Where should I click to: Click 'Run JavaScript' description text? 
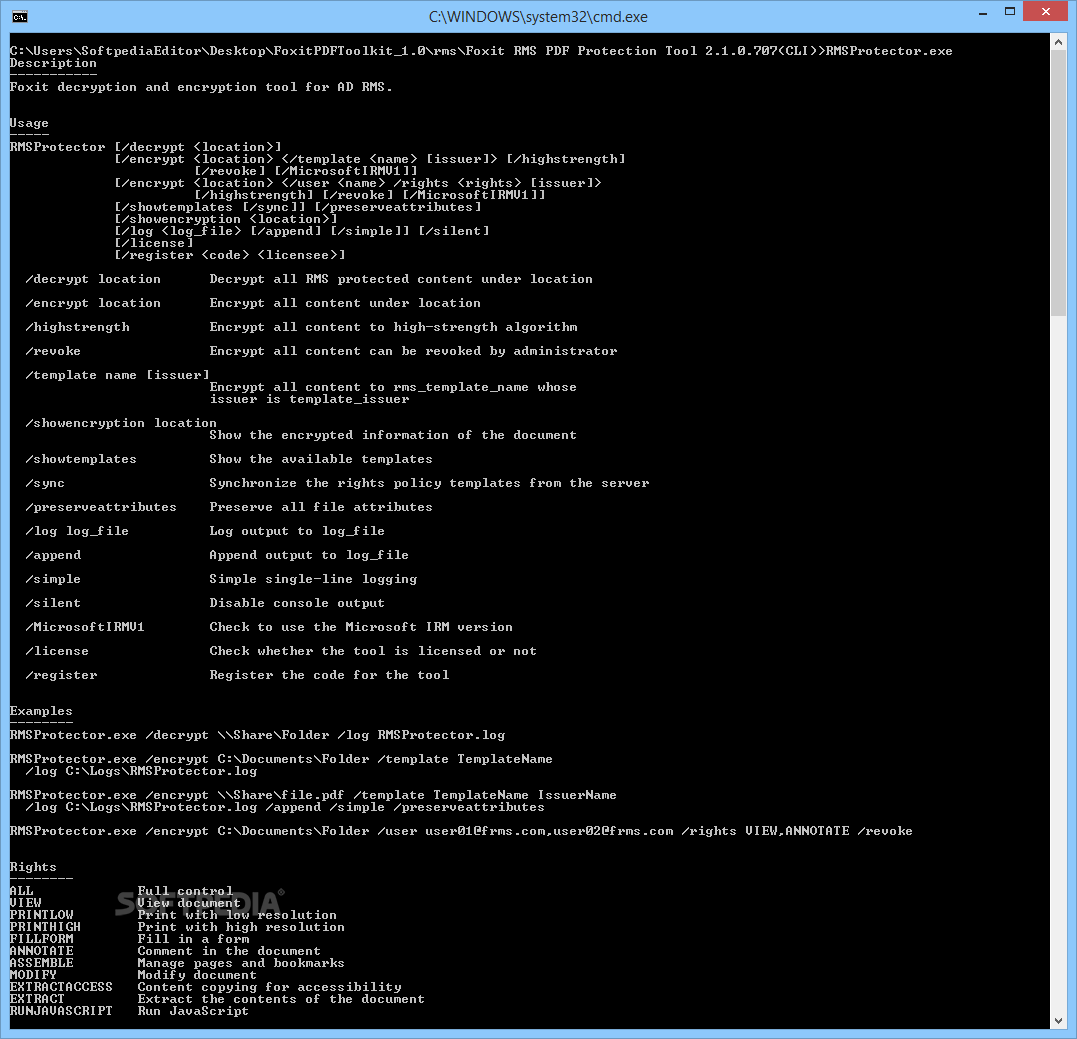pos(193,1011)
